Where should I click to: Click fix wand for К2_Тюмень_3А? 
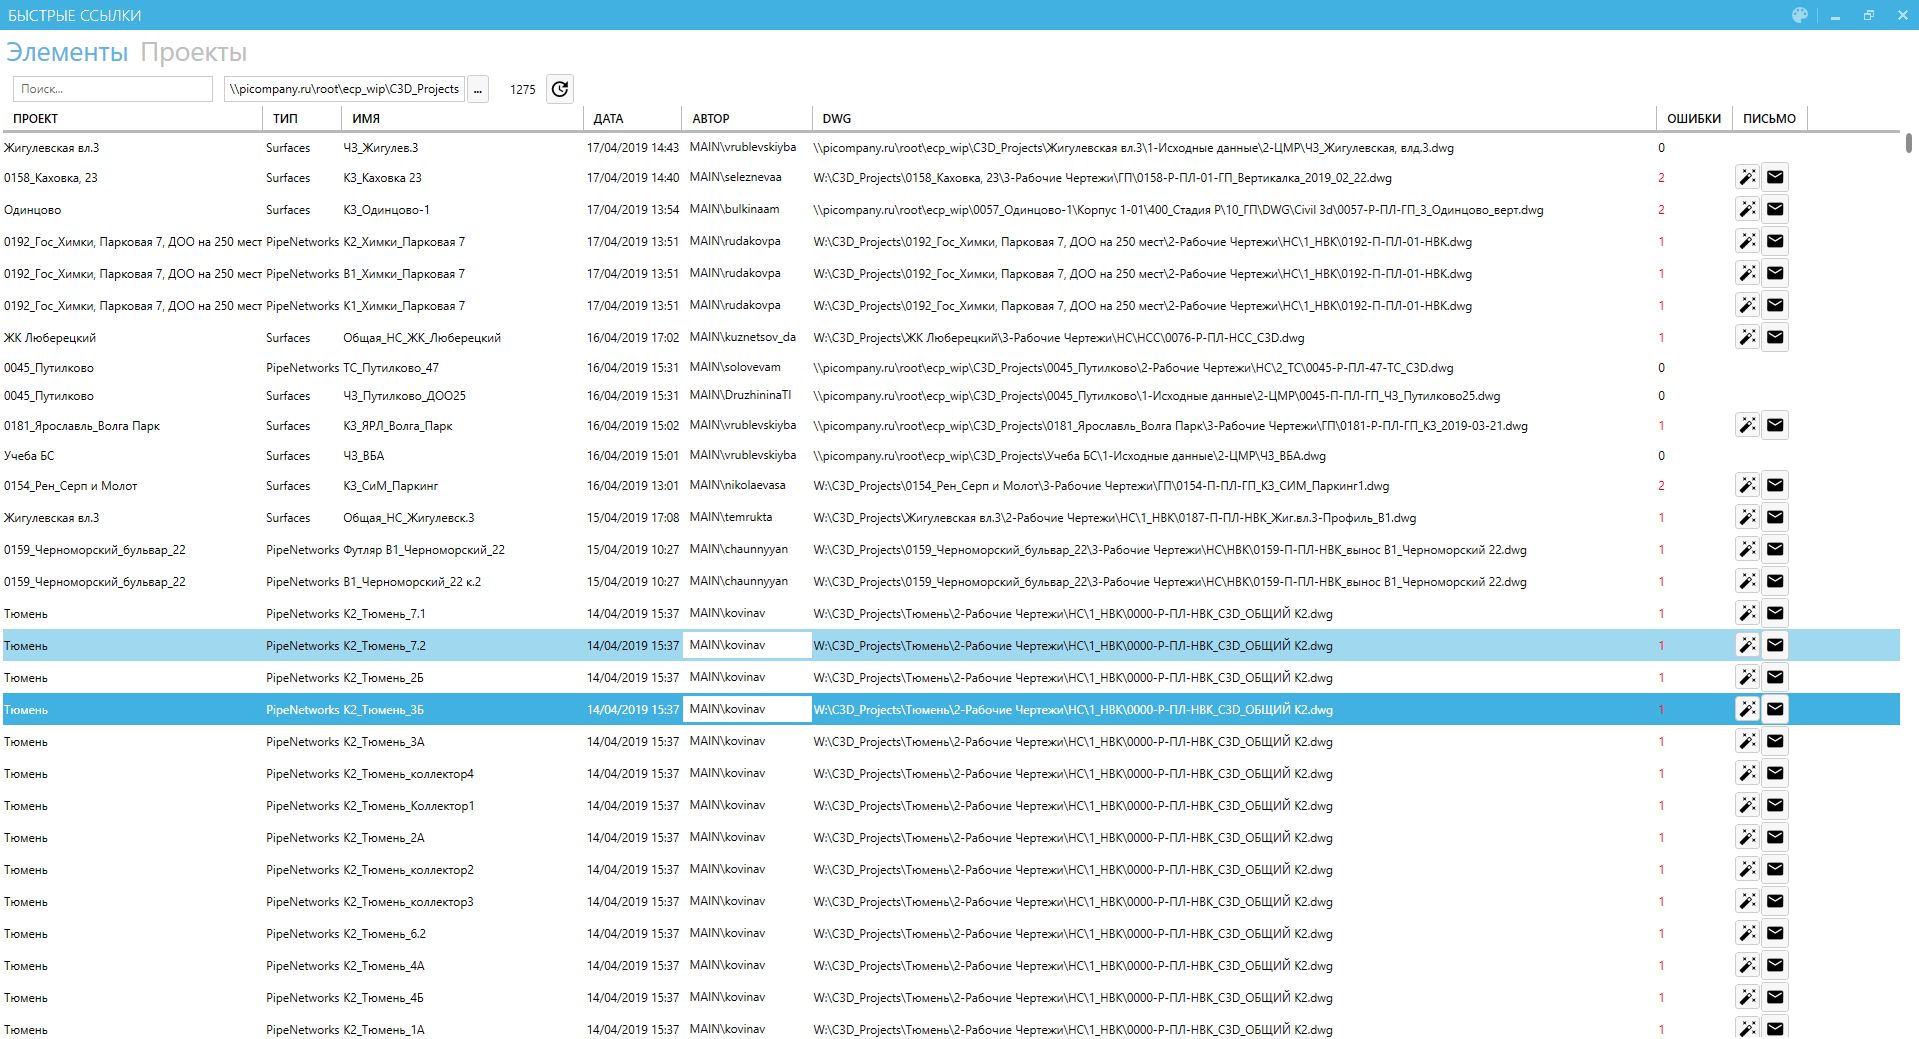1747,741
